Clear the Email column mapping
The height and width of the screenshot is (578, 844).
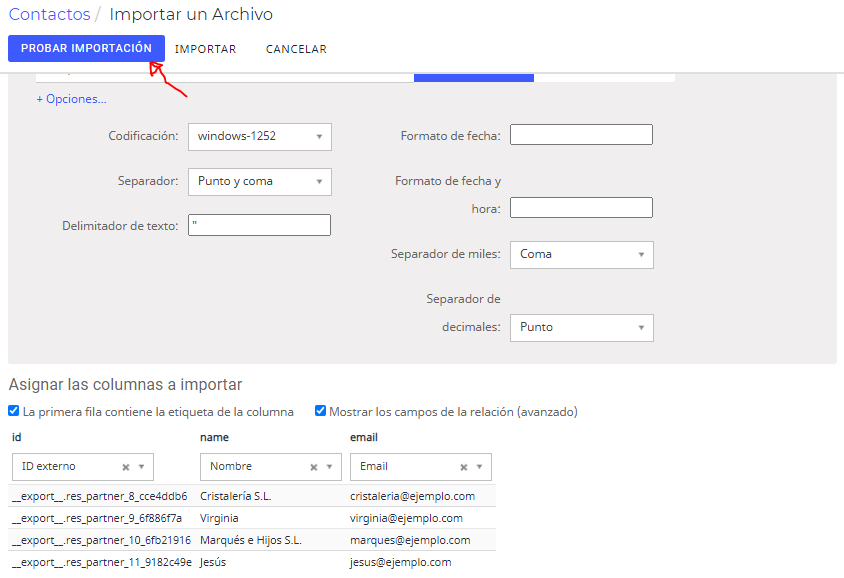pos(463,467)
